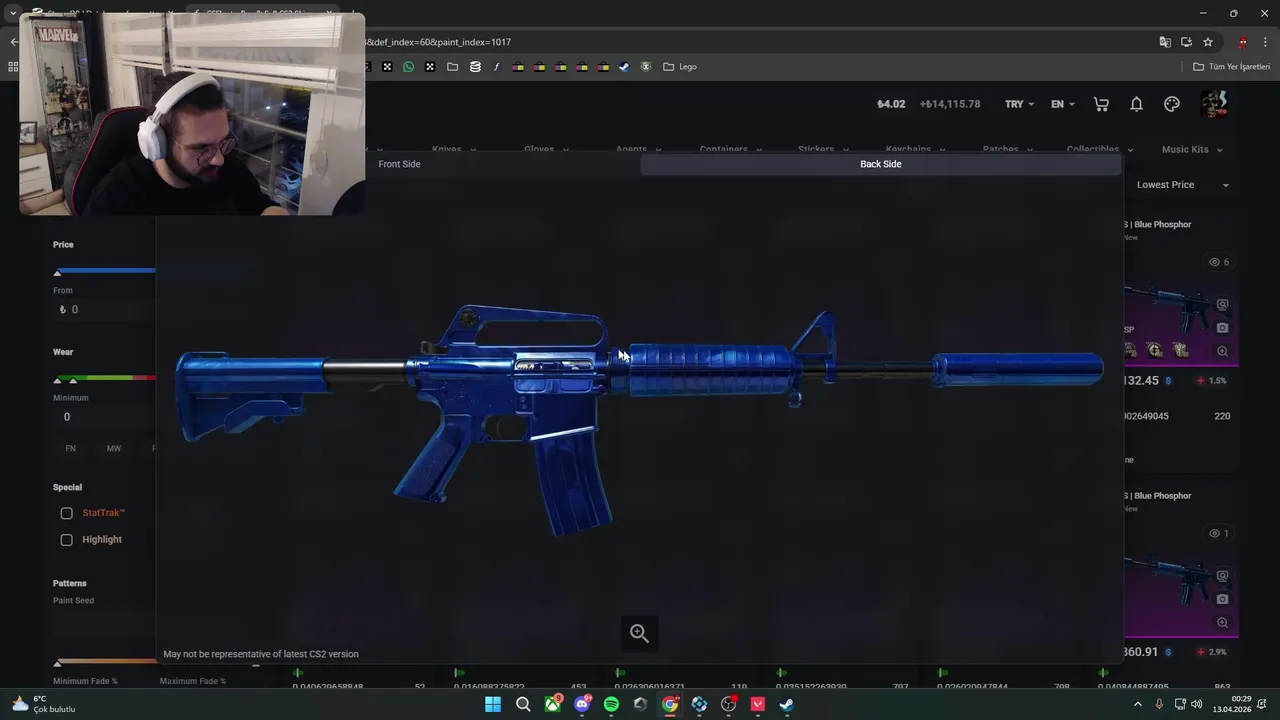This screenshot has height=720, width=1280.
Task: Select the MW wear preset
Action: pyautogui.click(x=114, y=449)
